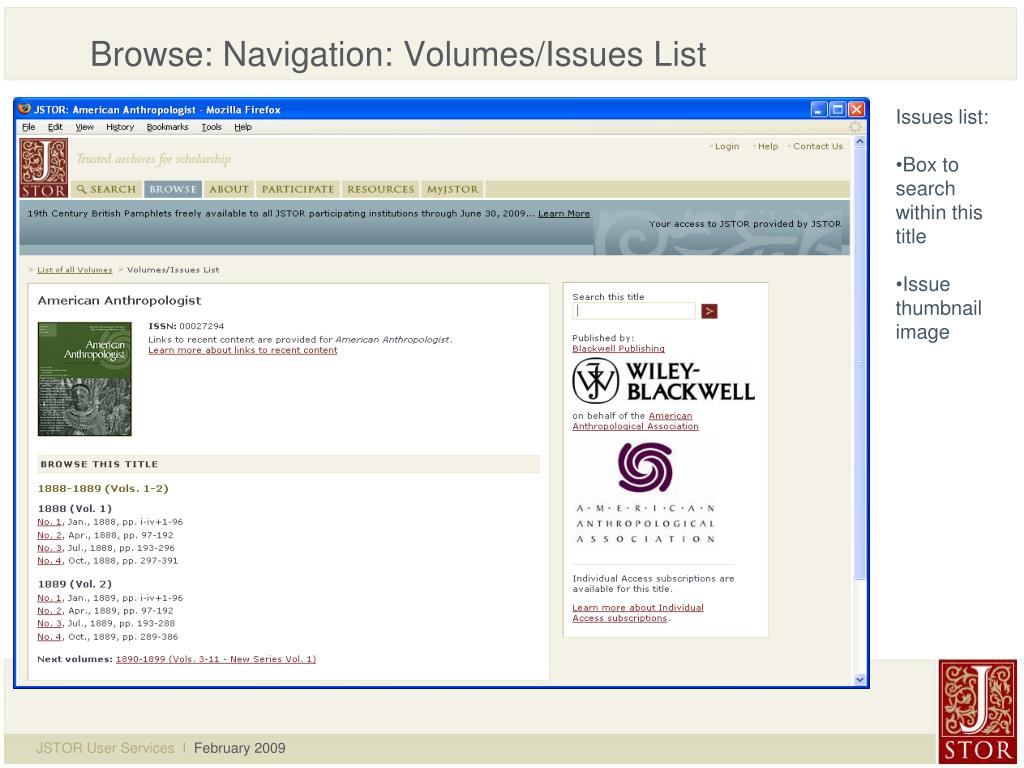1024x768 pixels.
Task: Switch to the SEARCH tab
Action: 106,189
